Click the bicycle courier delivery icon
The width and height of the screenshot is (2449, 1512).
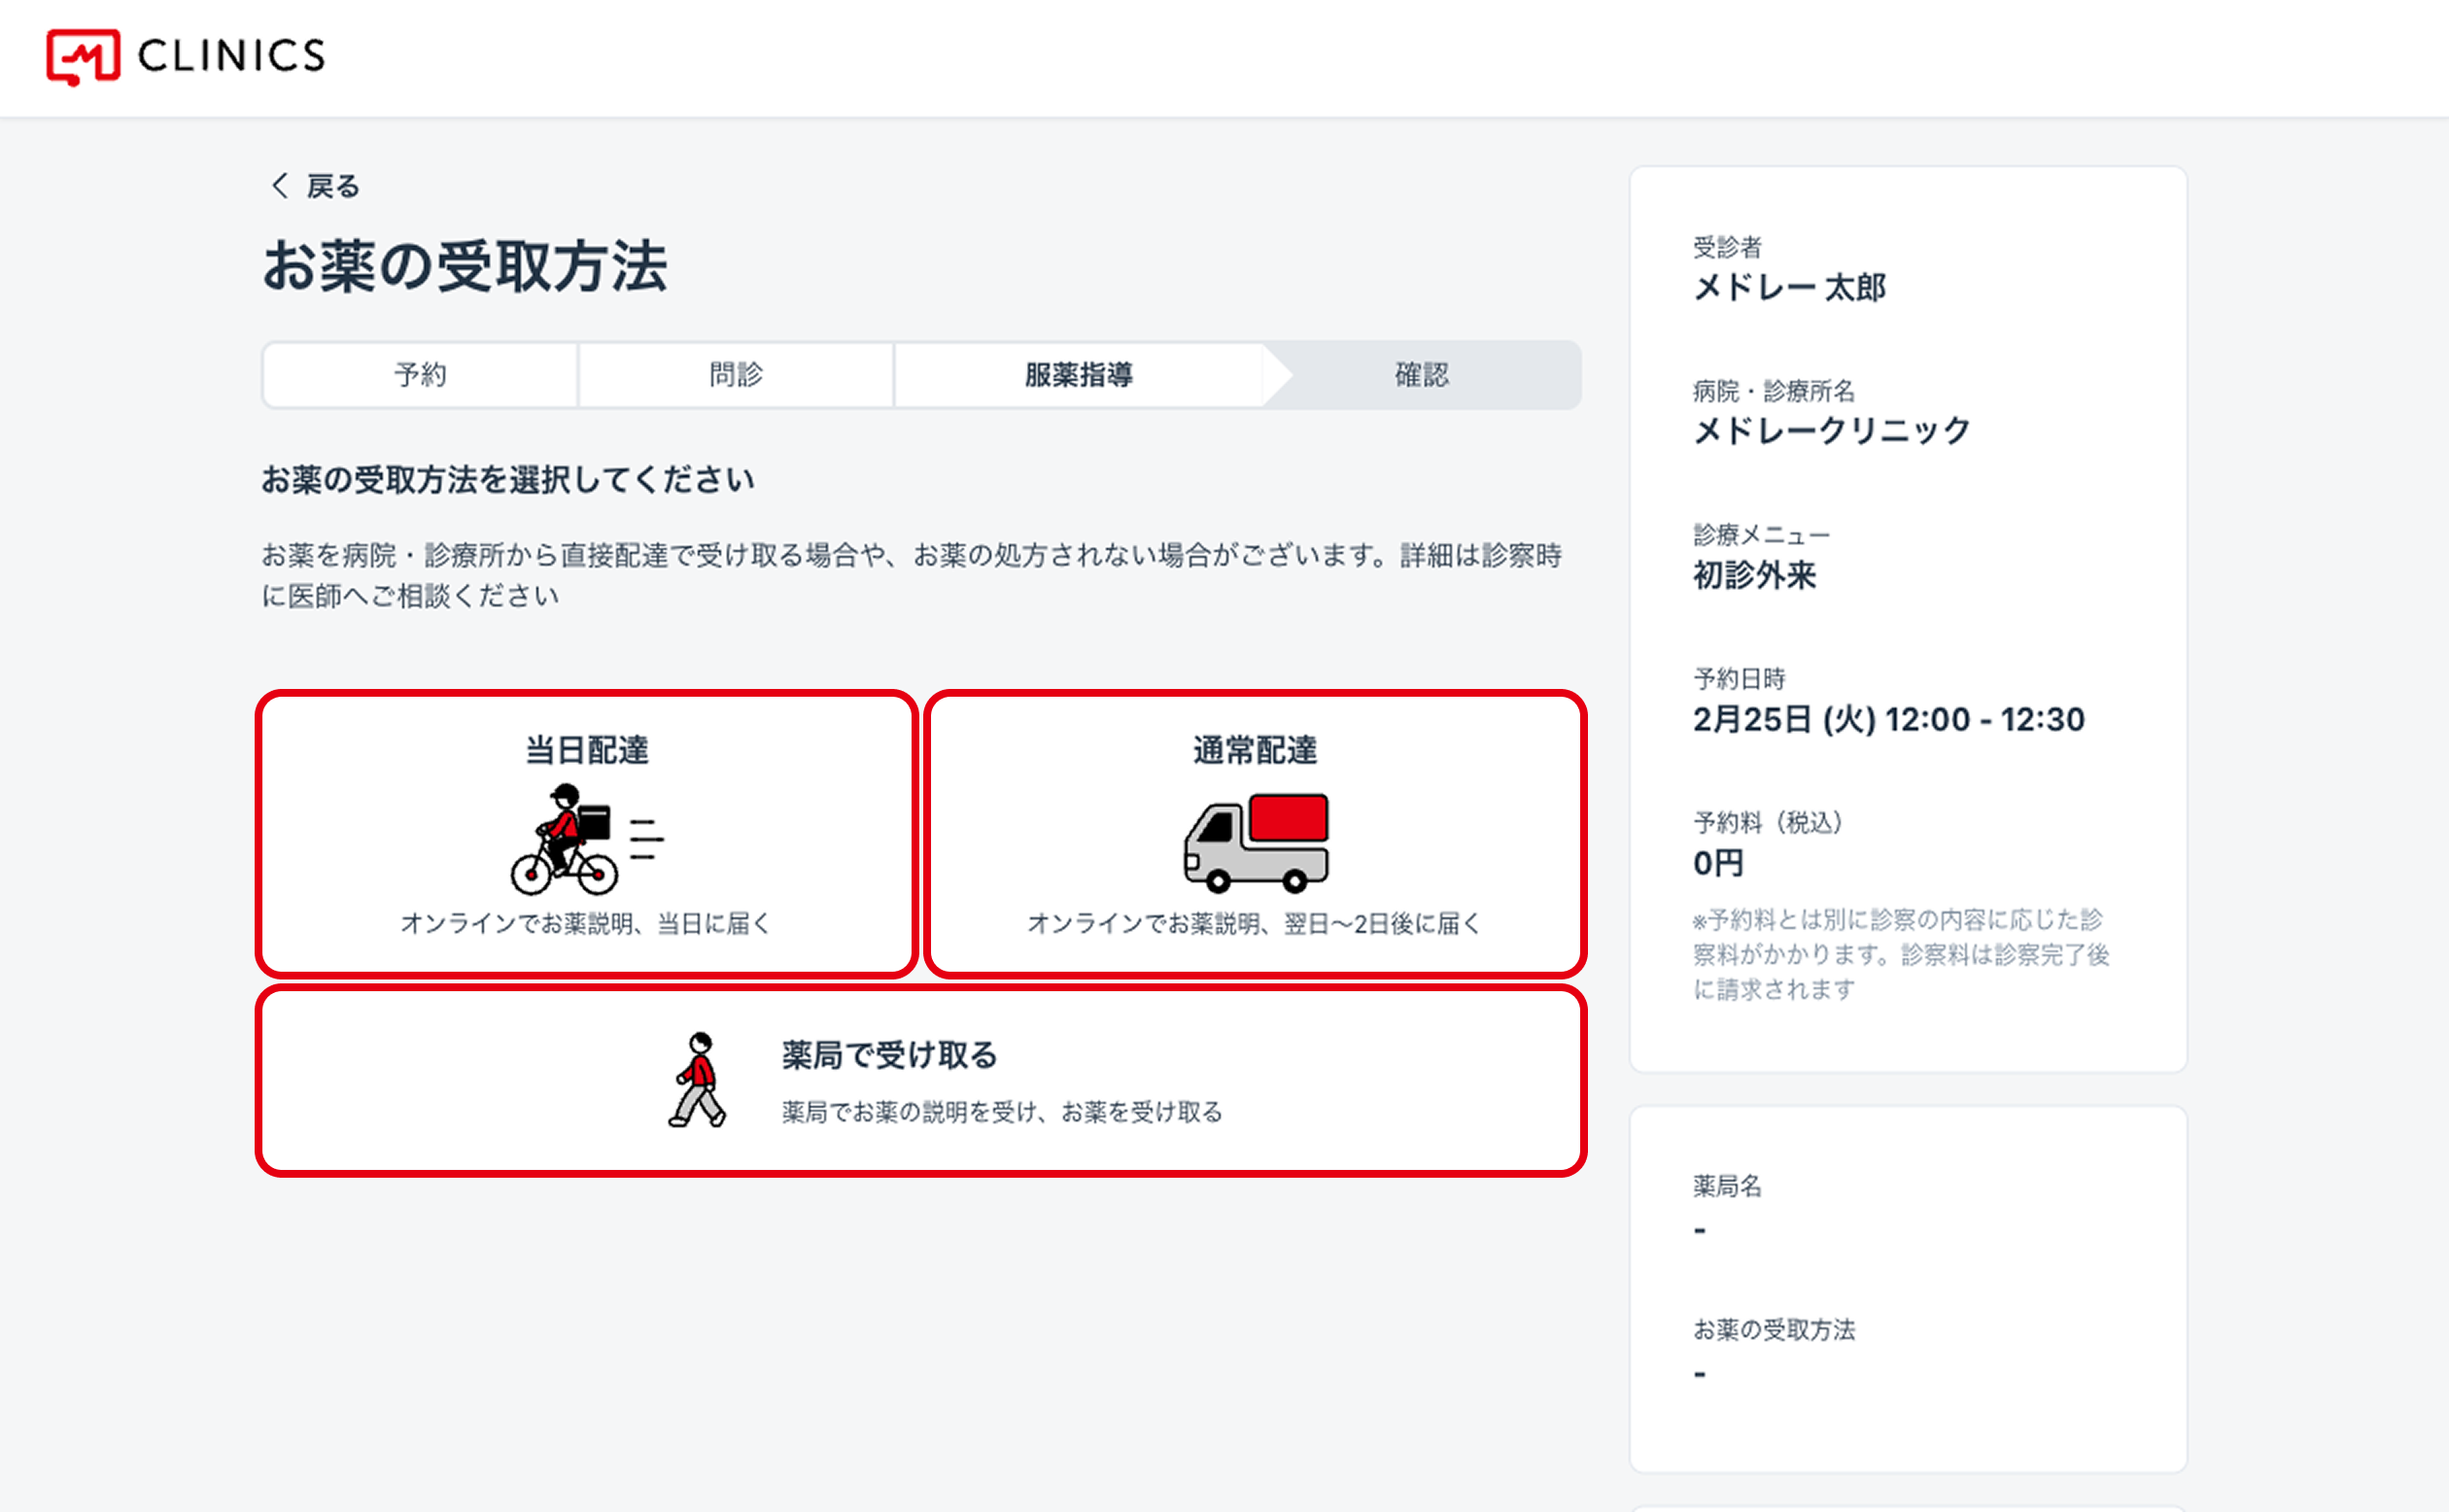tap(585, 840)
